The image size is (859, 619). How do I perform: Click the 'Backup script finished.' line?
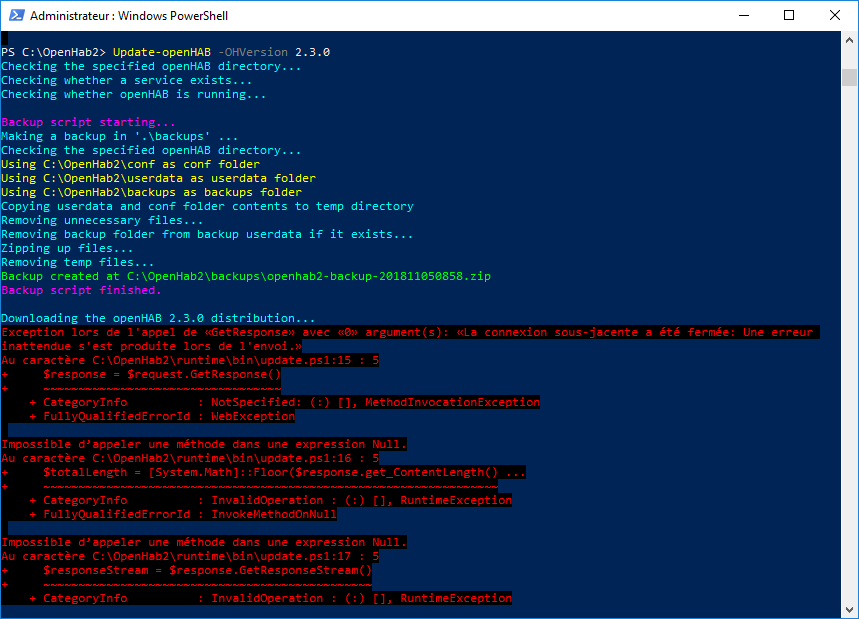80,290
